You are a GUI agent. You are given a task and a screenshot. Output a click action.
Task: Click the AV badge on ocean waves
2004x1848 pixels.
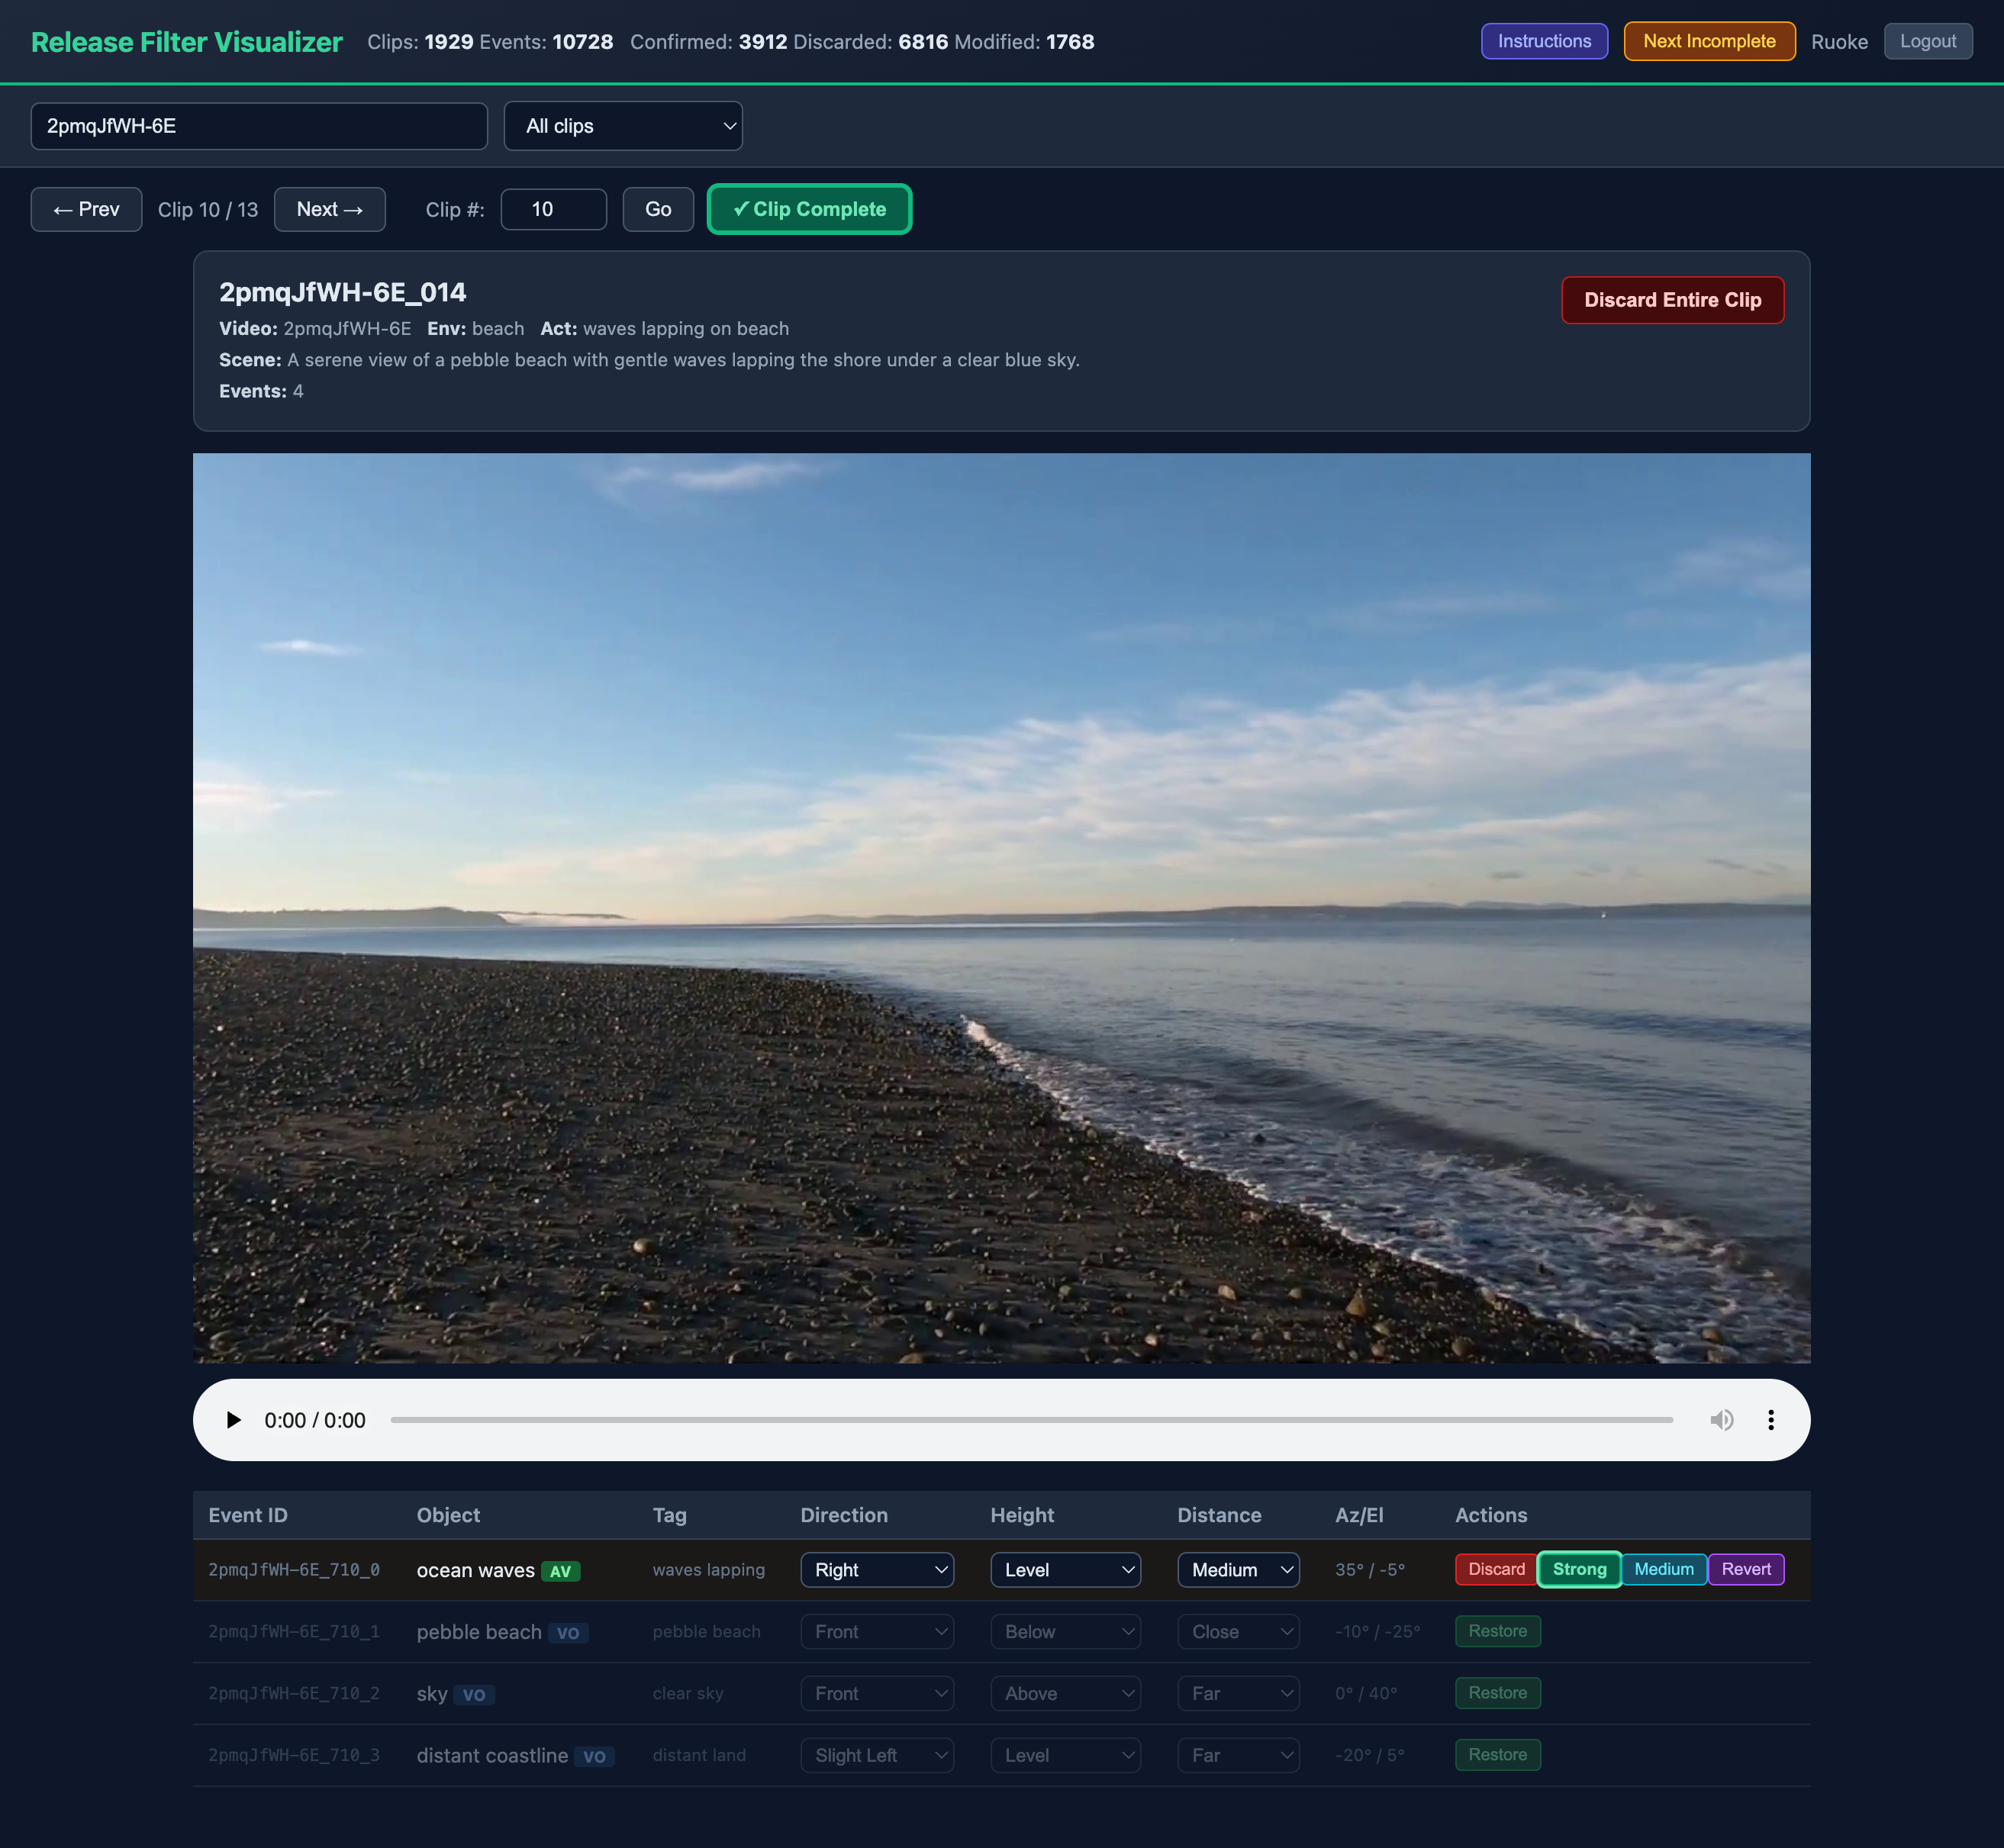click(x=560, y=1571)
